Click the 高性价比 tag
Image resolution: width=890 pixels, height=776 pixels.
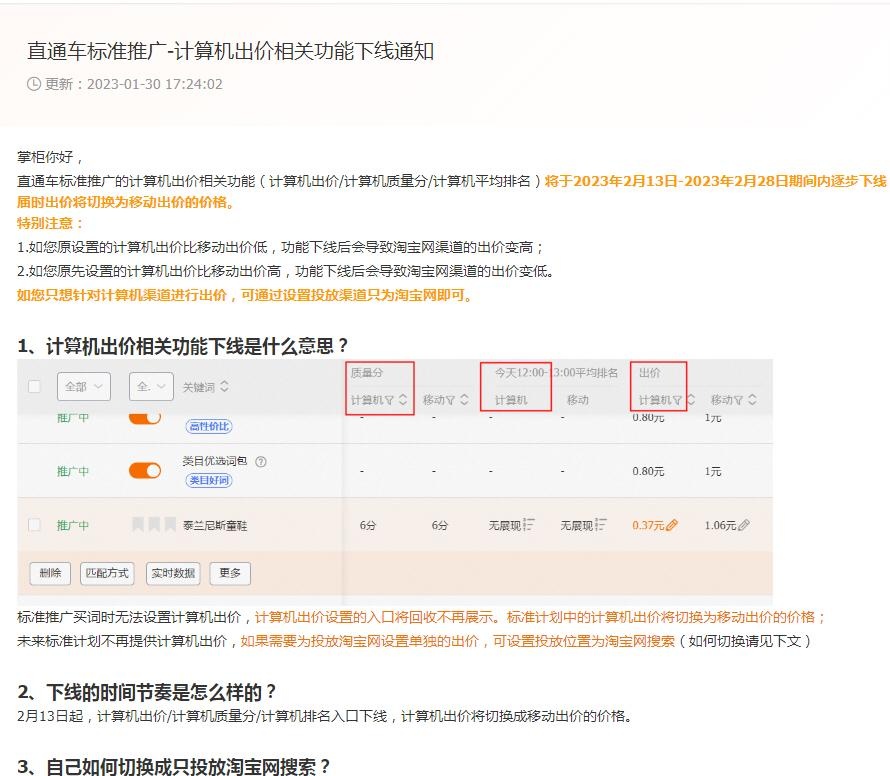[209, 426]
